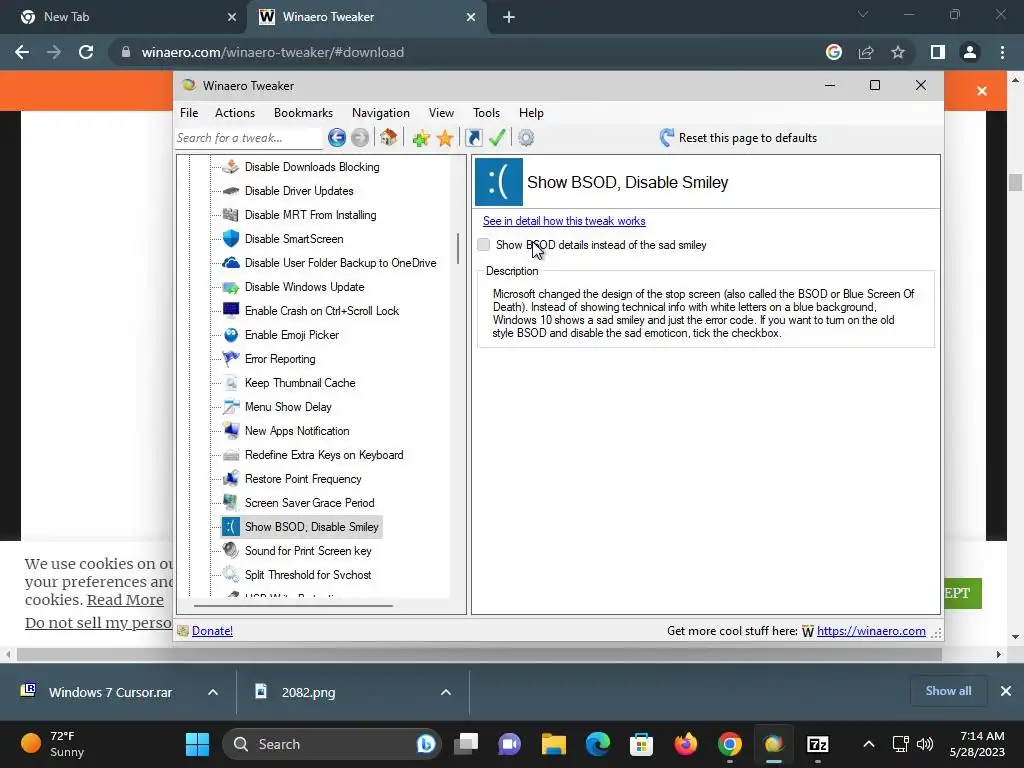Select New Apps Notification tweak
Screen dimensions: 1024x768
[x=297, y=431]
